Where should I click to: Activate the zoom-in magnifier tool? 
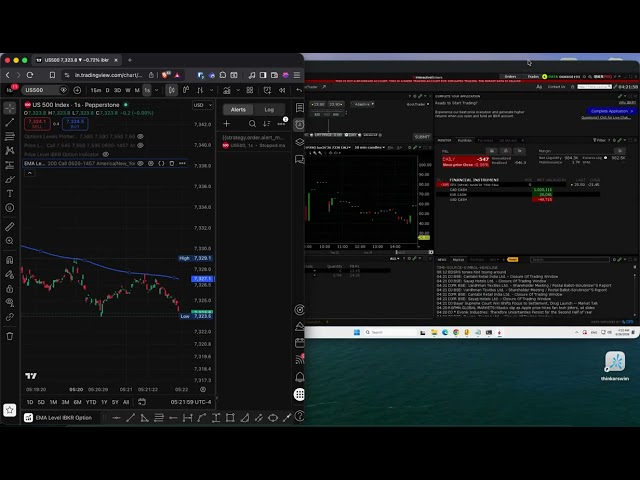click(10, 241)
